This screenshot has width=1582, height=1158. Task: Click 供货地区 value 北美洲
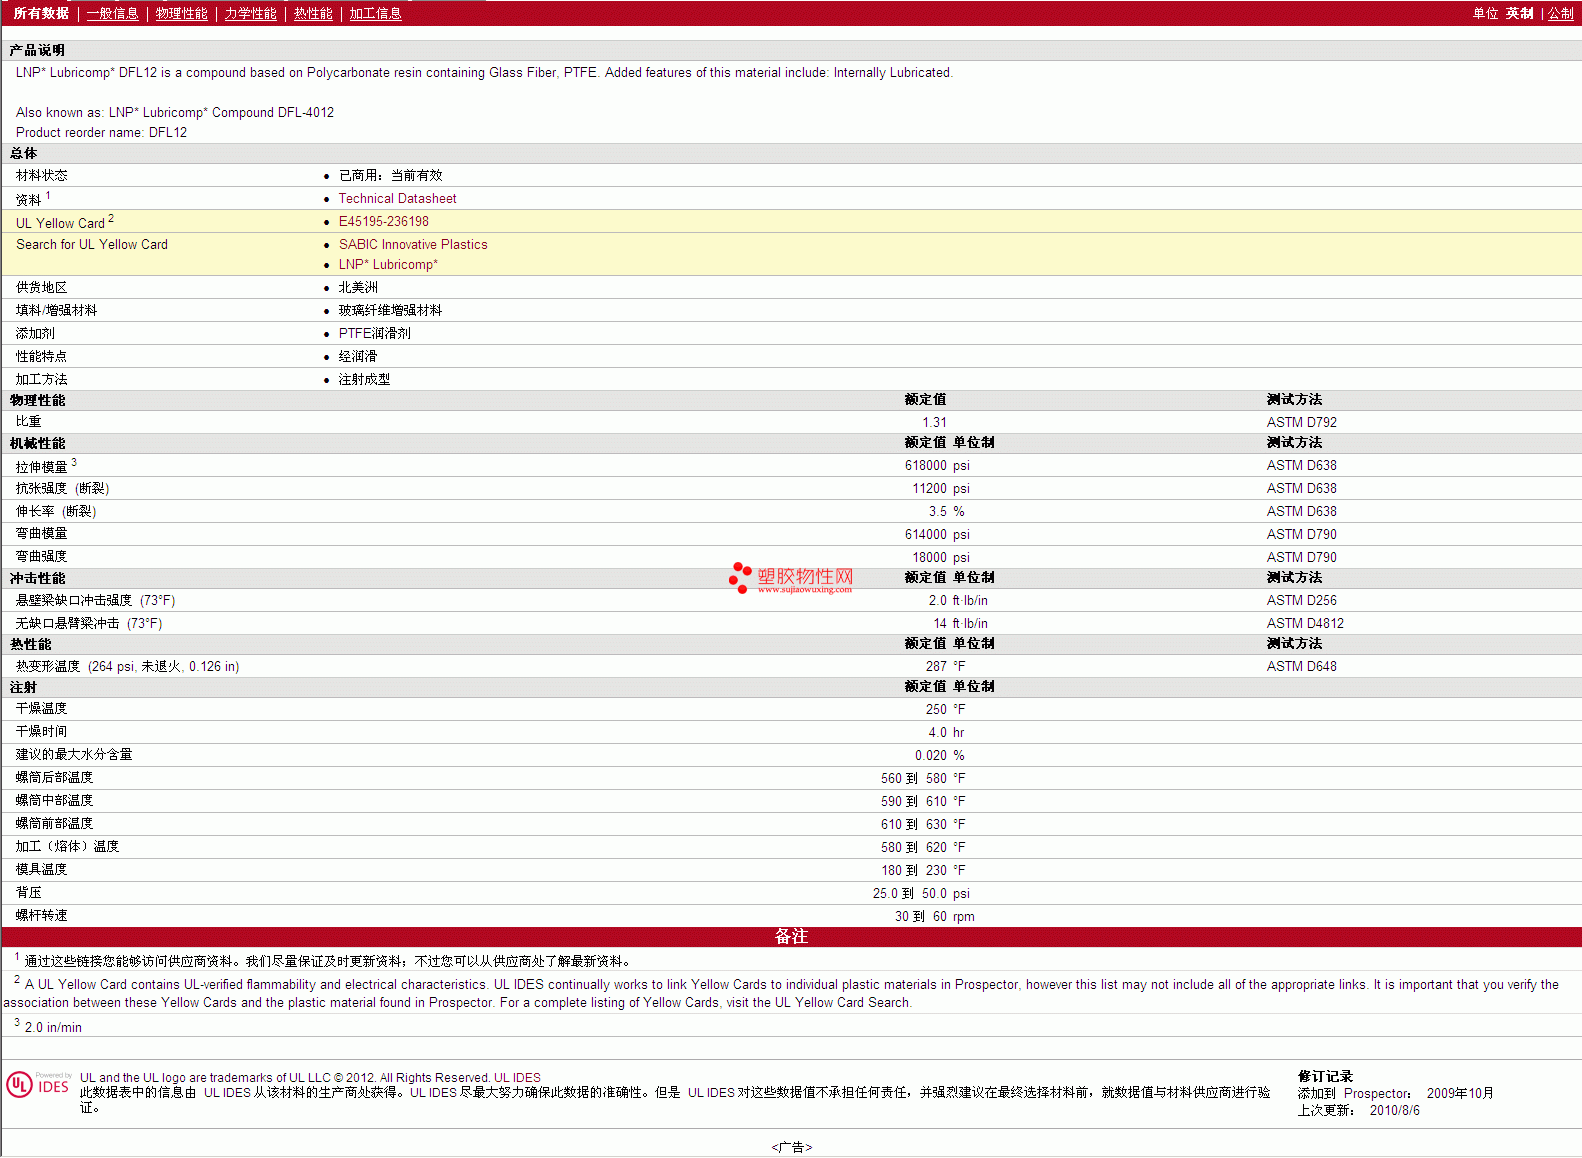coord(358,287)
